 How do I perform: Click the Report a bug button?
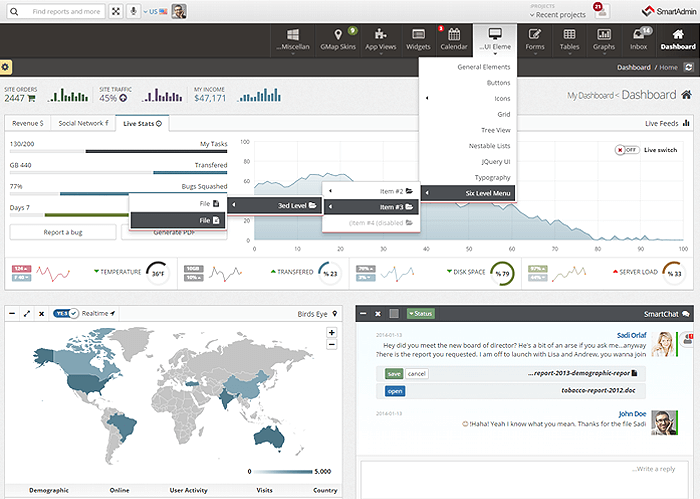[62, 232]
